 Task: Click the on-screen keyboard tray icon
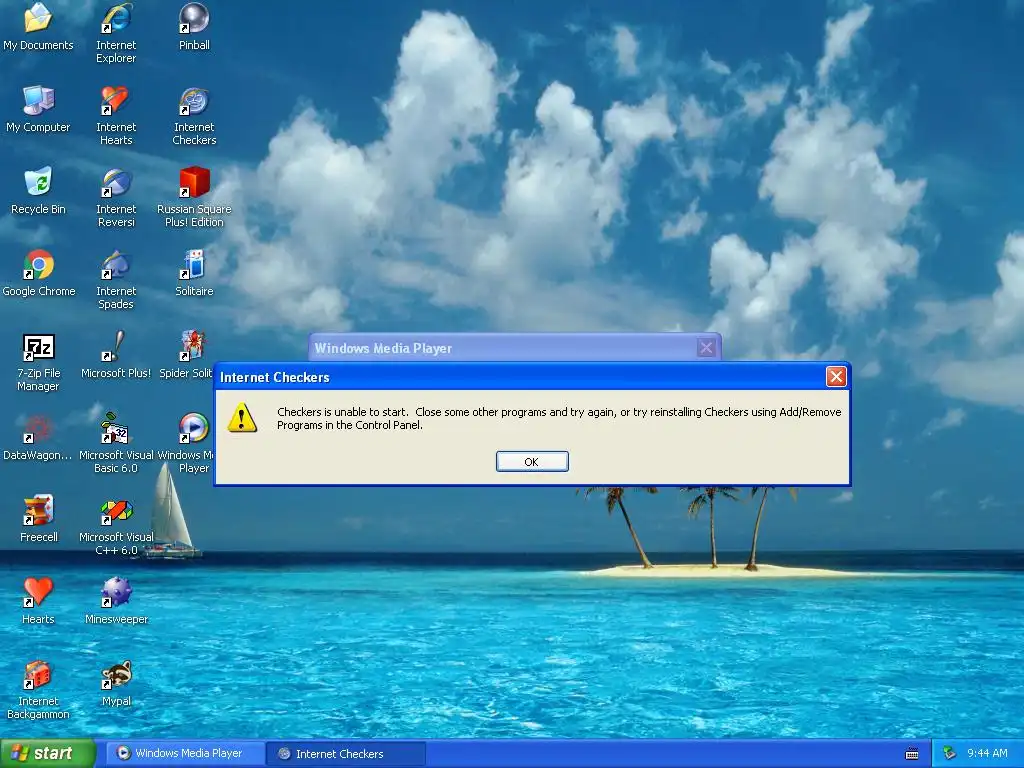tap(912, 754)
